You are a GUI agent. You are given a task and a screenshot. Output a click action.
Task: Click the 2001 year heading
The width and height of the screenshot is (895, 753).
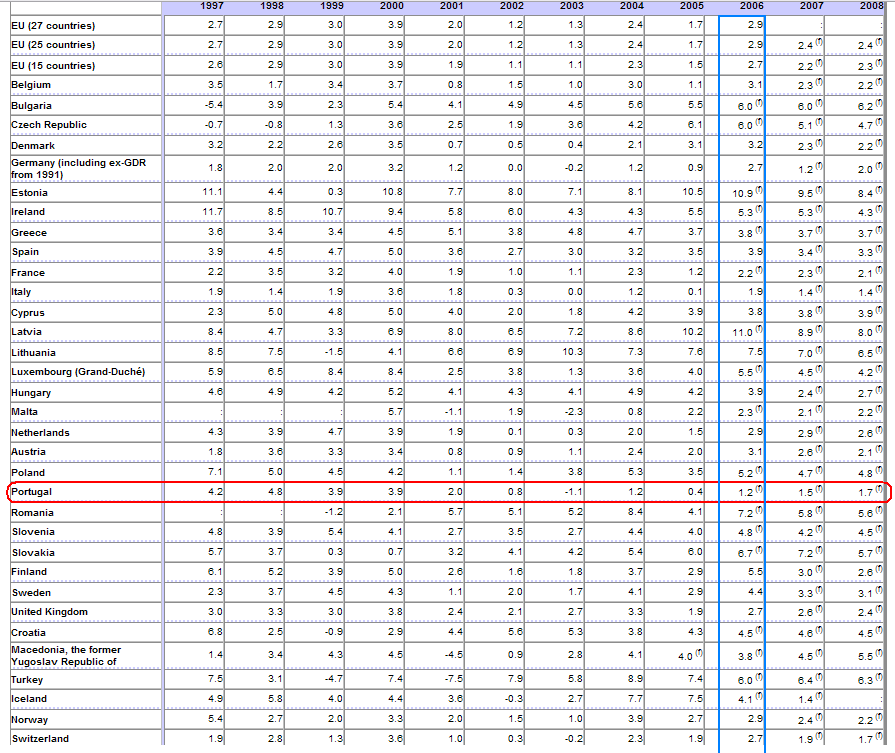tap(451, 6)
